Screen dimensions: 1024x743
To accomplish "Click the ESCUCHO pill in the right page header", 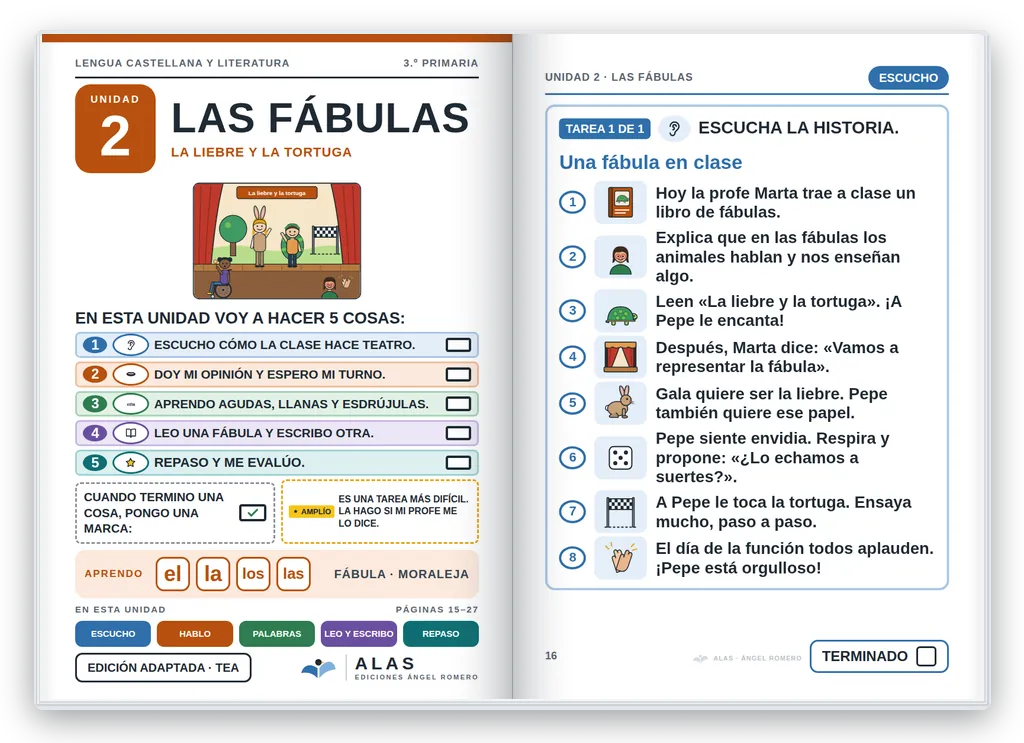I will [x=908, y=78].
